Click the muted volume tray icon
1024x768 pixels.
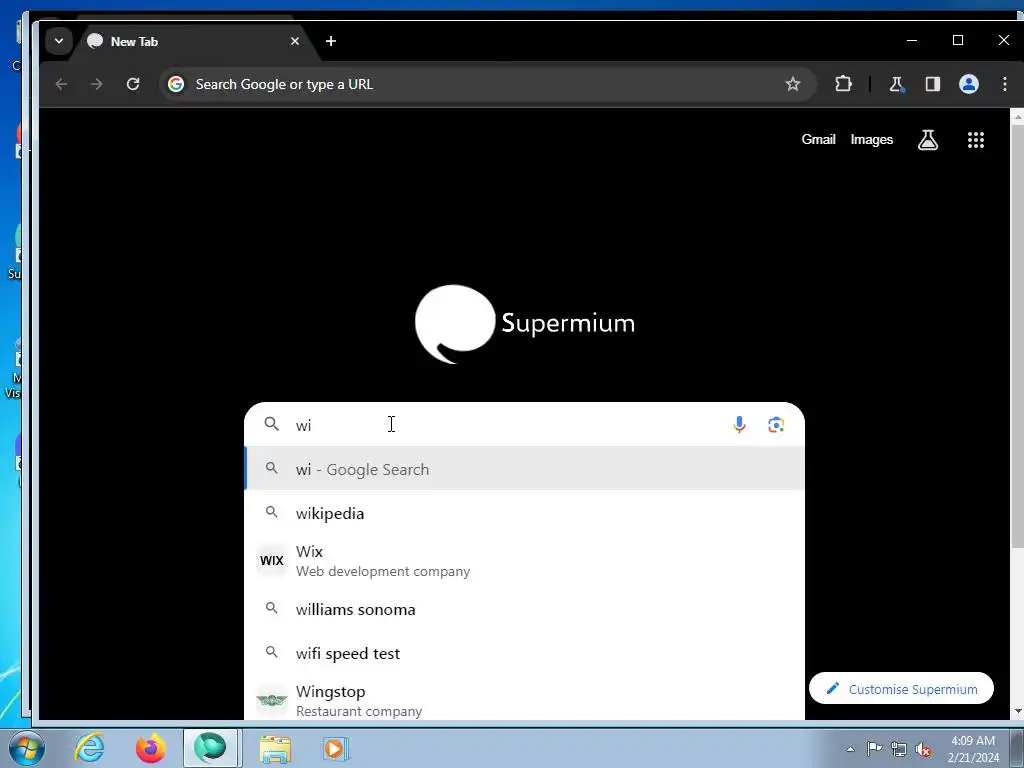[923, 749]
